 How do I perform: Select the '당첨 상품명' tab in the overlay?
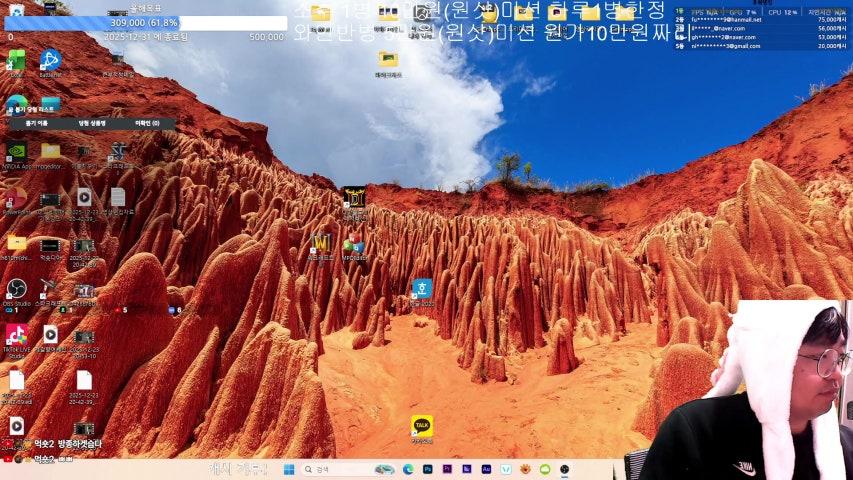tap(92, 123)
